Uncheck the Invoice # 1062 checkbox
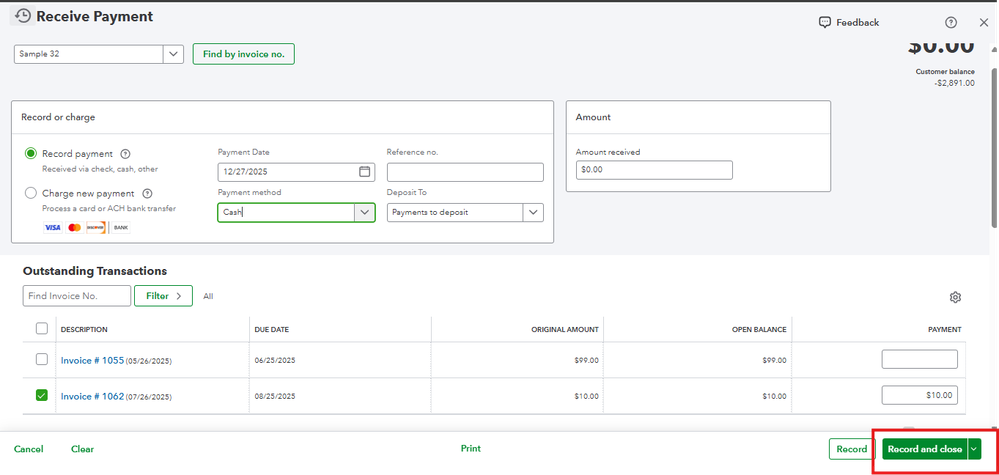 [41, 395]
